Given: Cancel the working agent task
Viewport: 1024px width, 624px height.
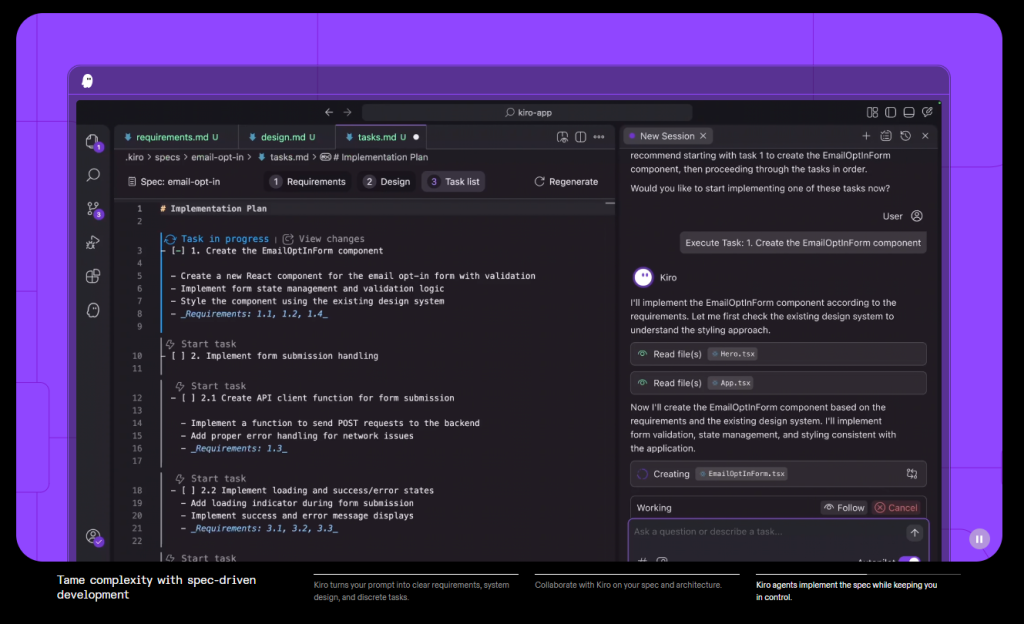Looking at the screenshot, I should (x=896, y=508).
